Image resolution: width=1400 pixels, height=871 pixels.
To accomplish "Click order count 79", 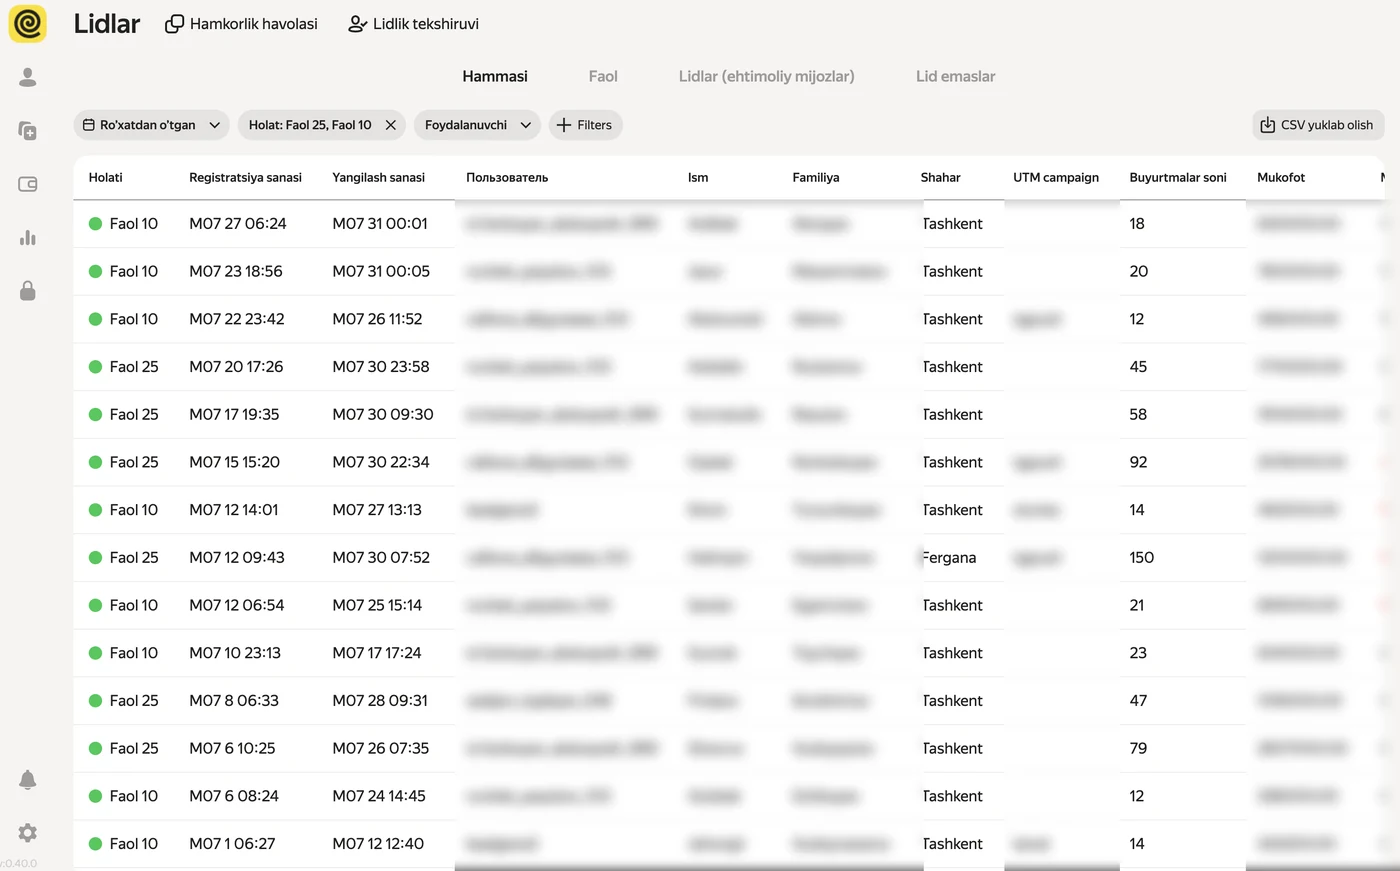I will pos(1138,748).
